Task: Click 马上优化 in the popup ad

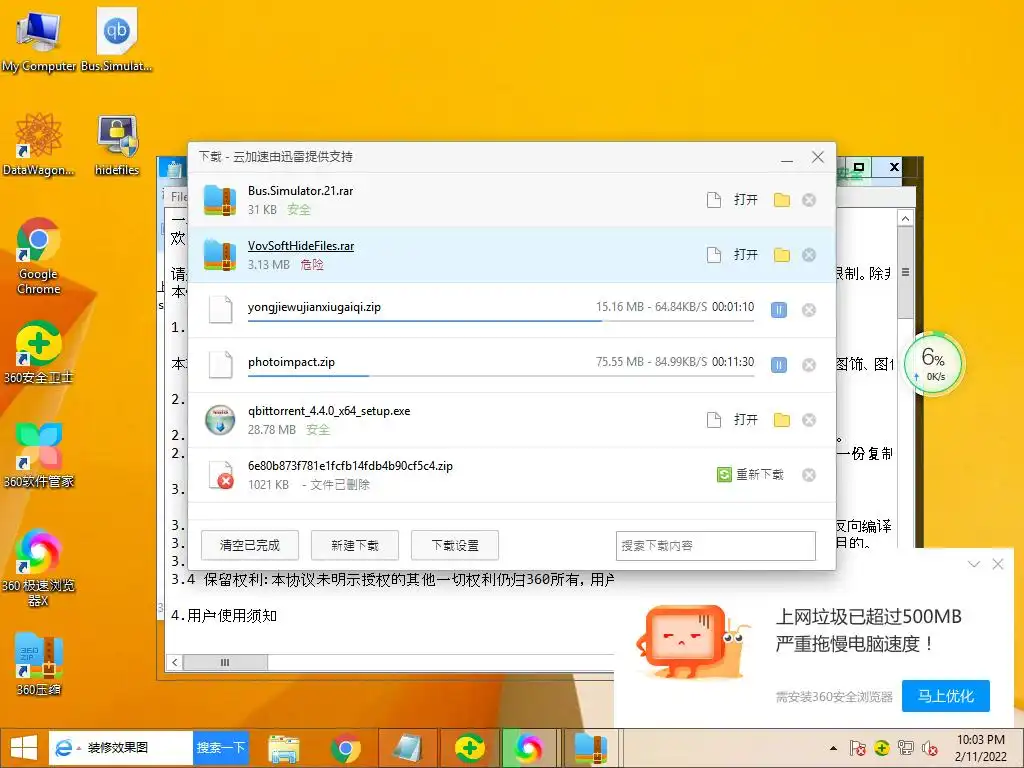Action: click(x=946, y=696)
